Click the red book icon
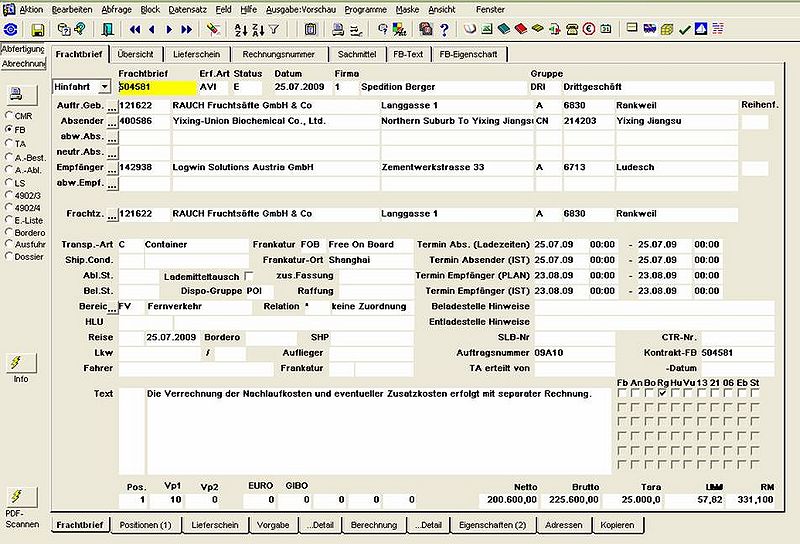This screenshot has height=544, width=800. 520,29
